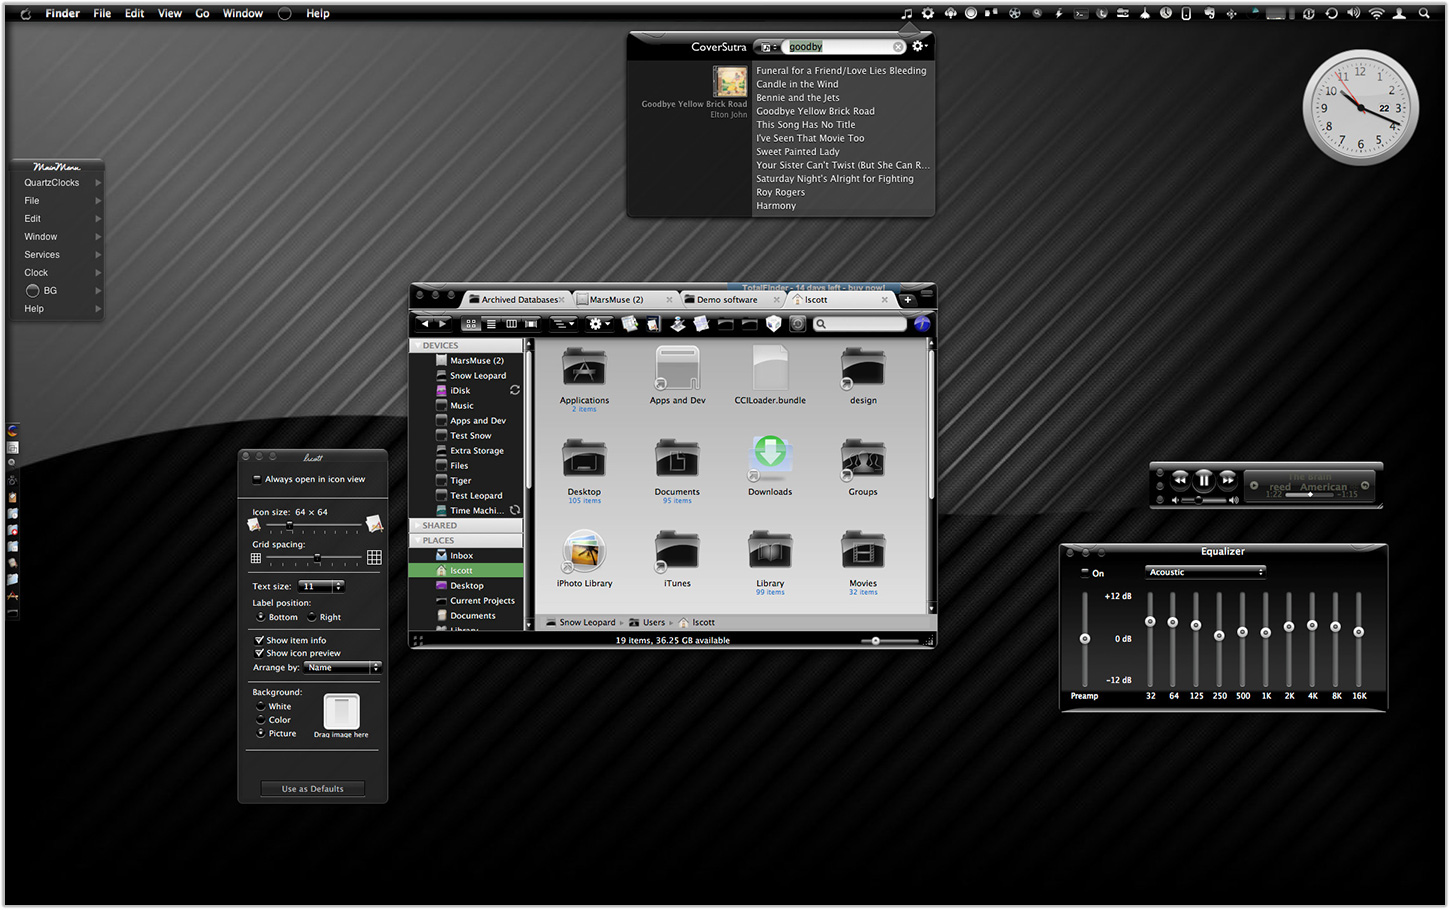Open Text size dropdown
The width and height of the screenshot is (1450, 910).
pyautogui.click(x=322, y=586)
